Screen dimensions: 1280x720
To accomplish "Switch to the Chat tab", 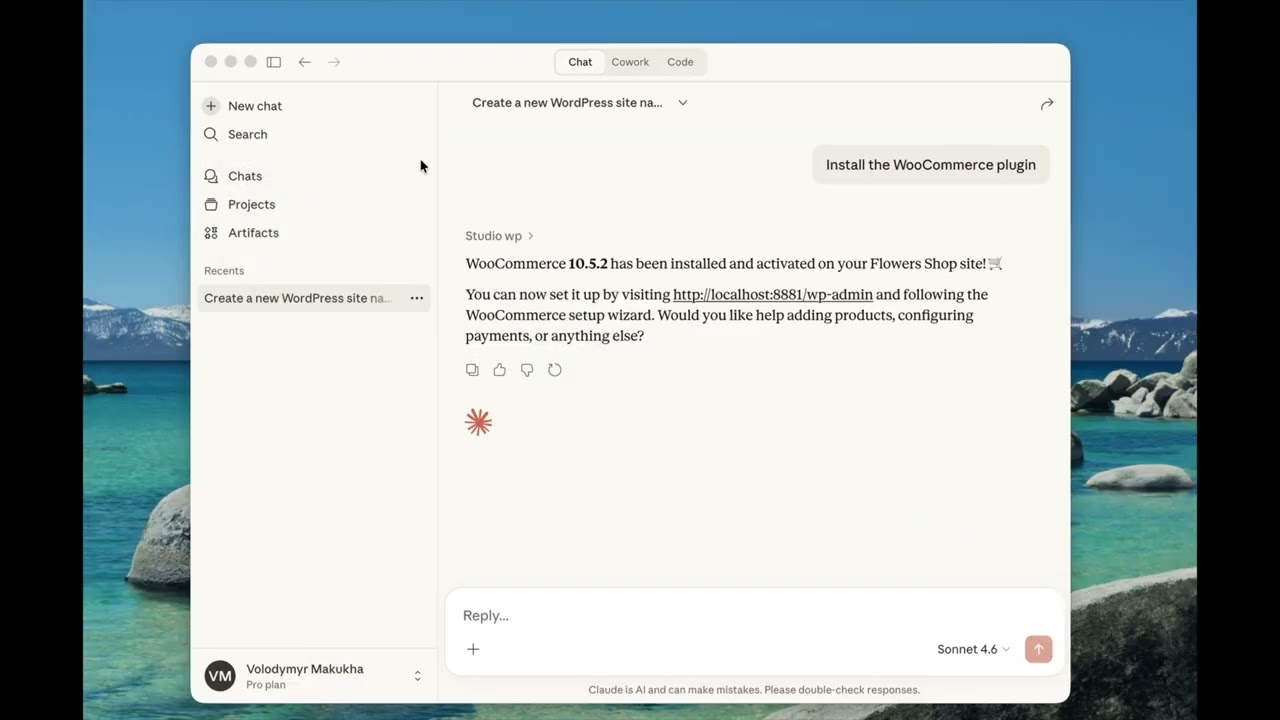I will coord(580,62).
